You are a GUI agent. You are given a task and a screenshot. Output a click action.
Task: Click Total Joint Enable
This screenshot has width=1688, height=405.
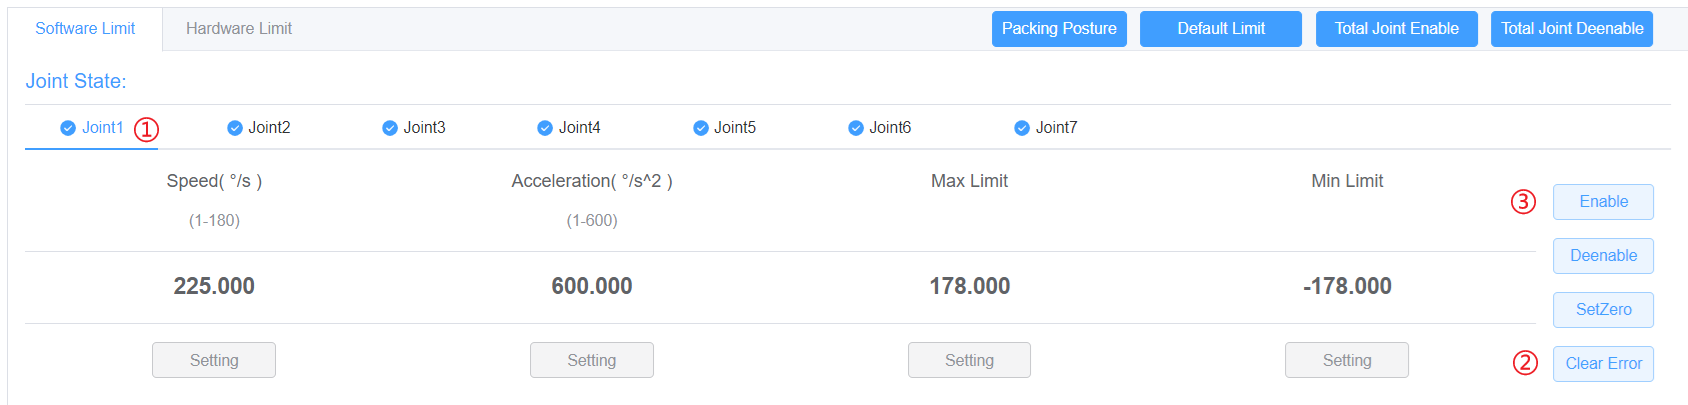point(1396,29)
